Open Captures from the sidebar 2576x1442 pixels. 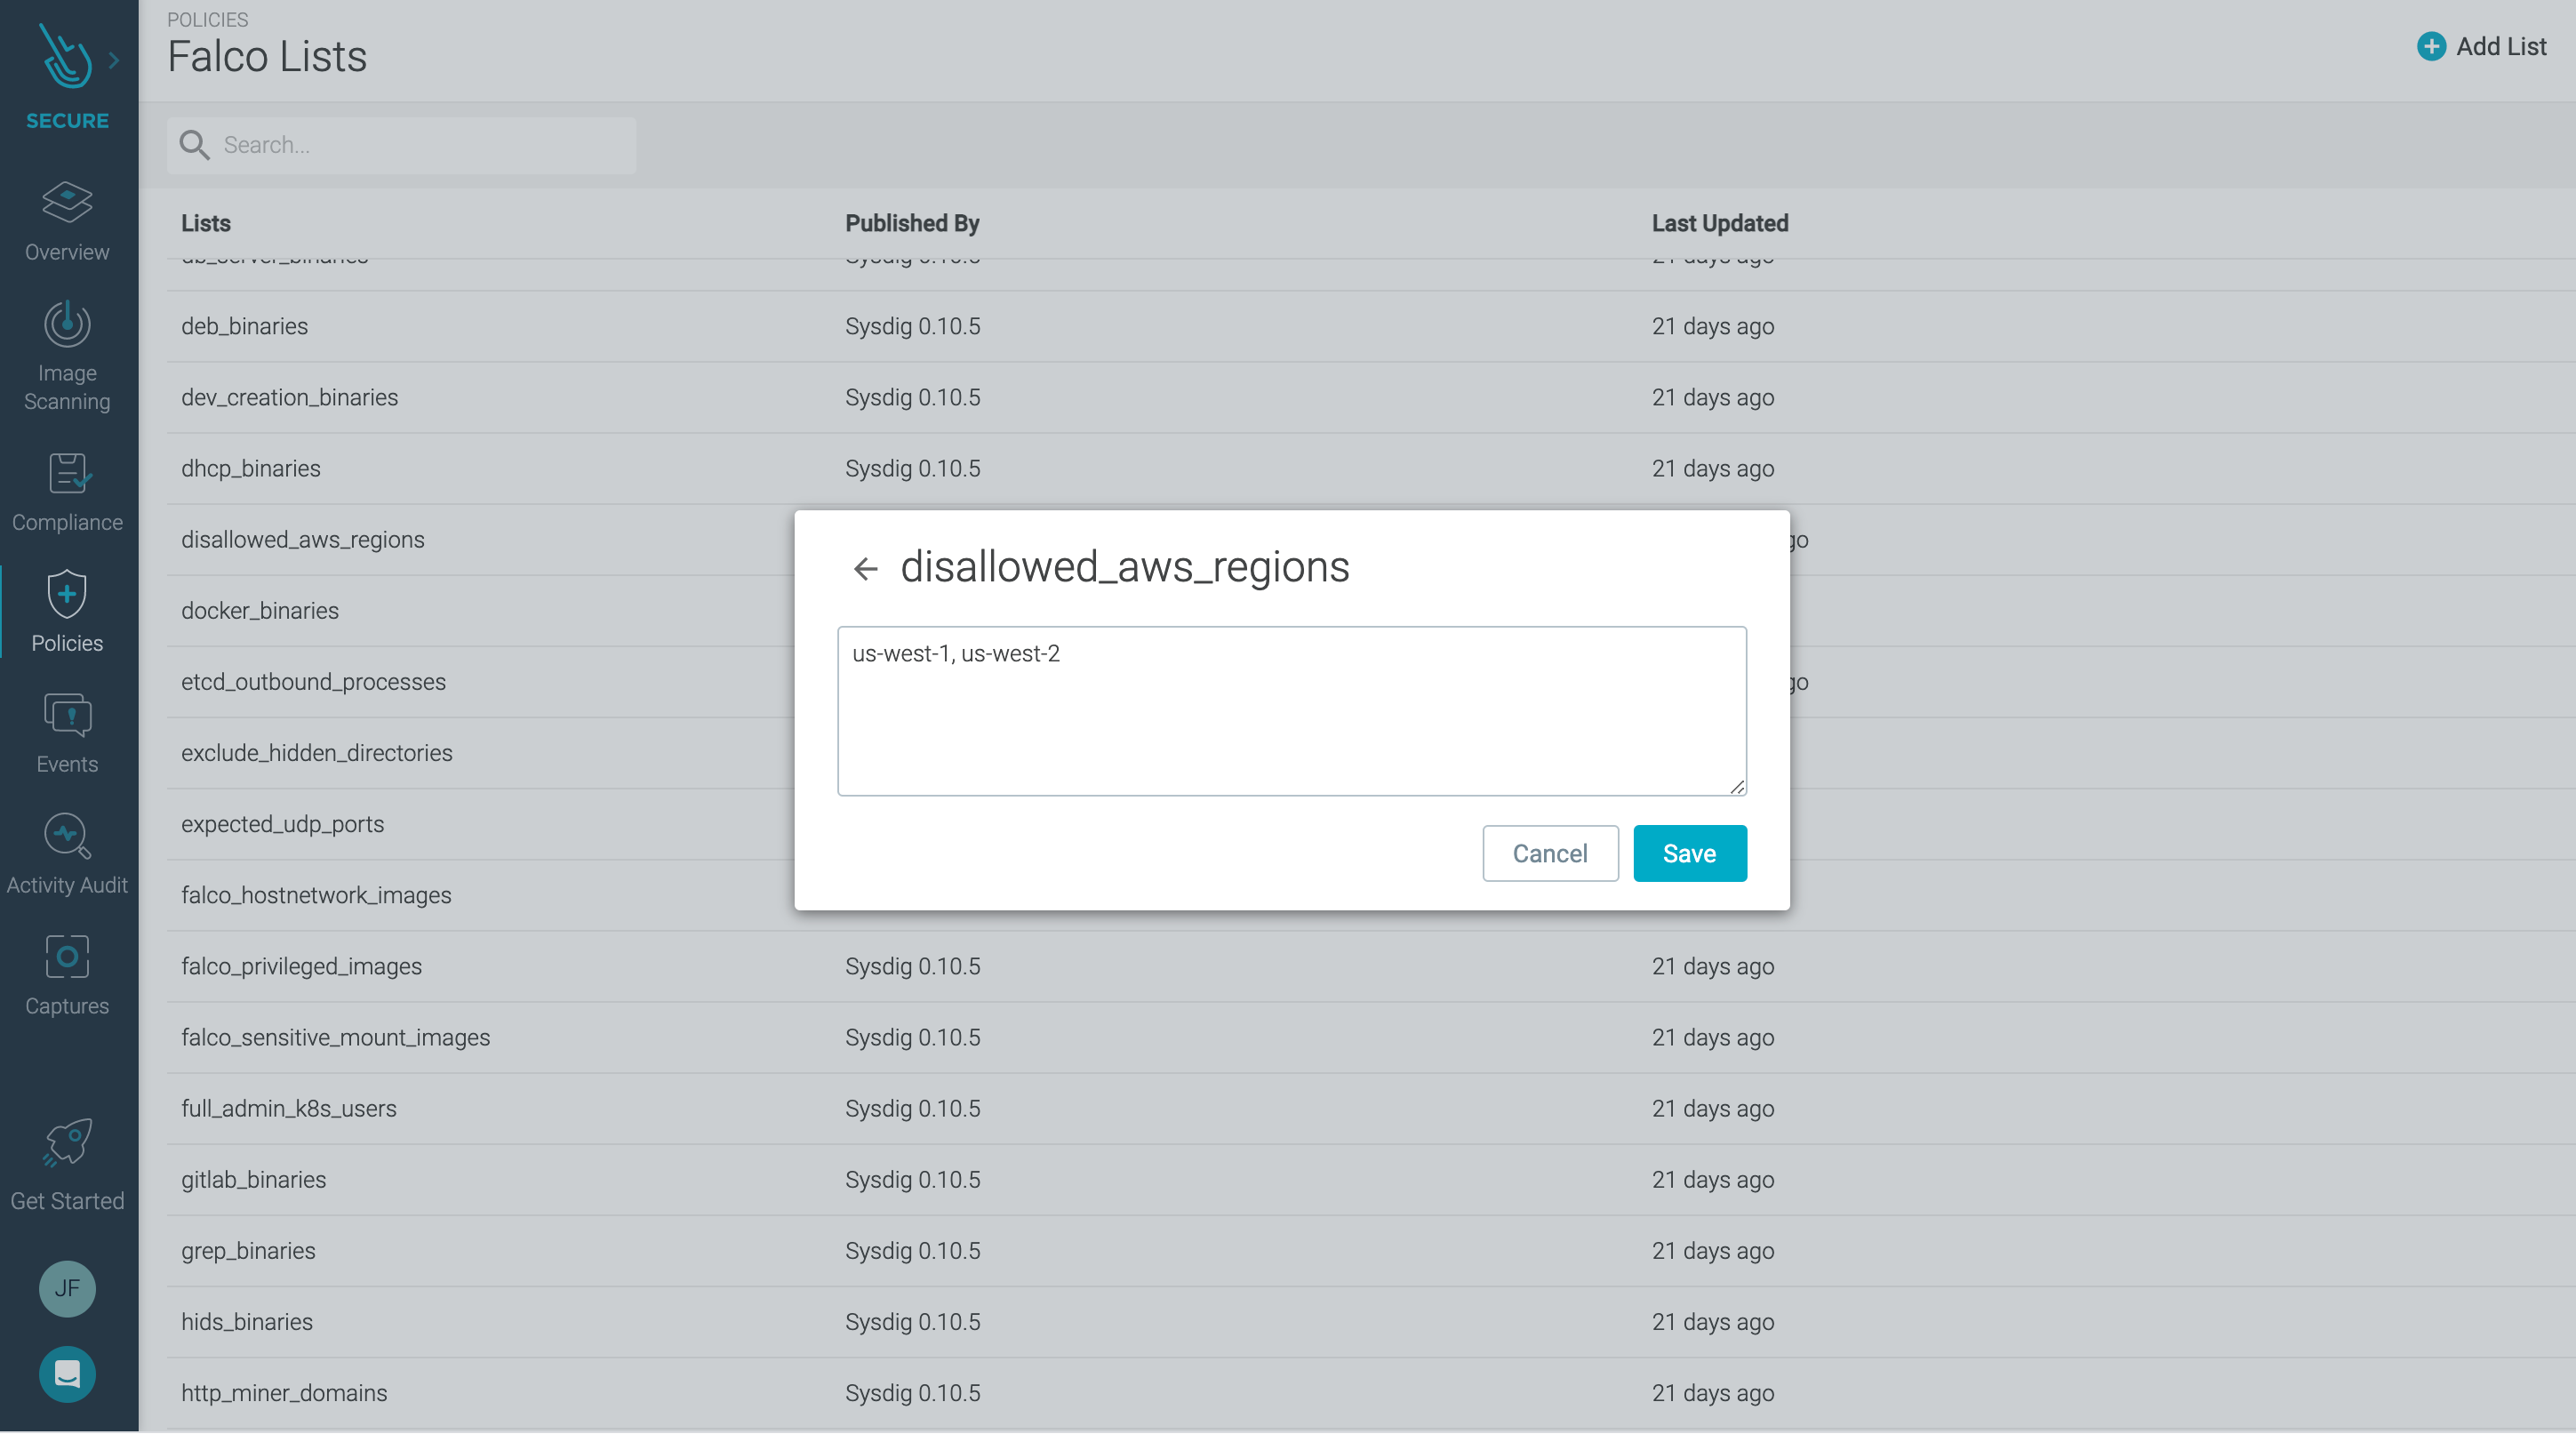point(67,976)
